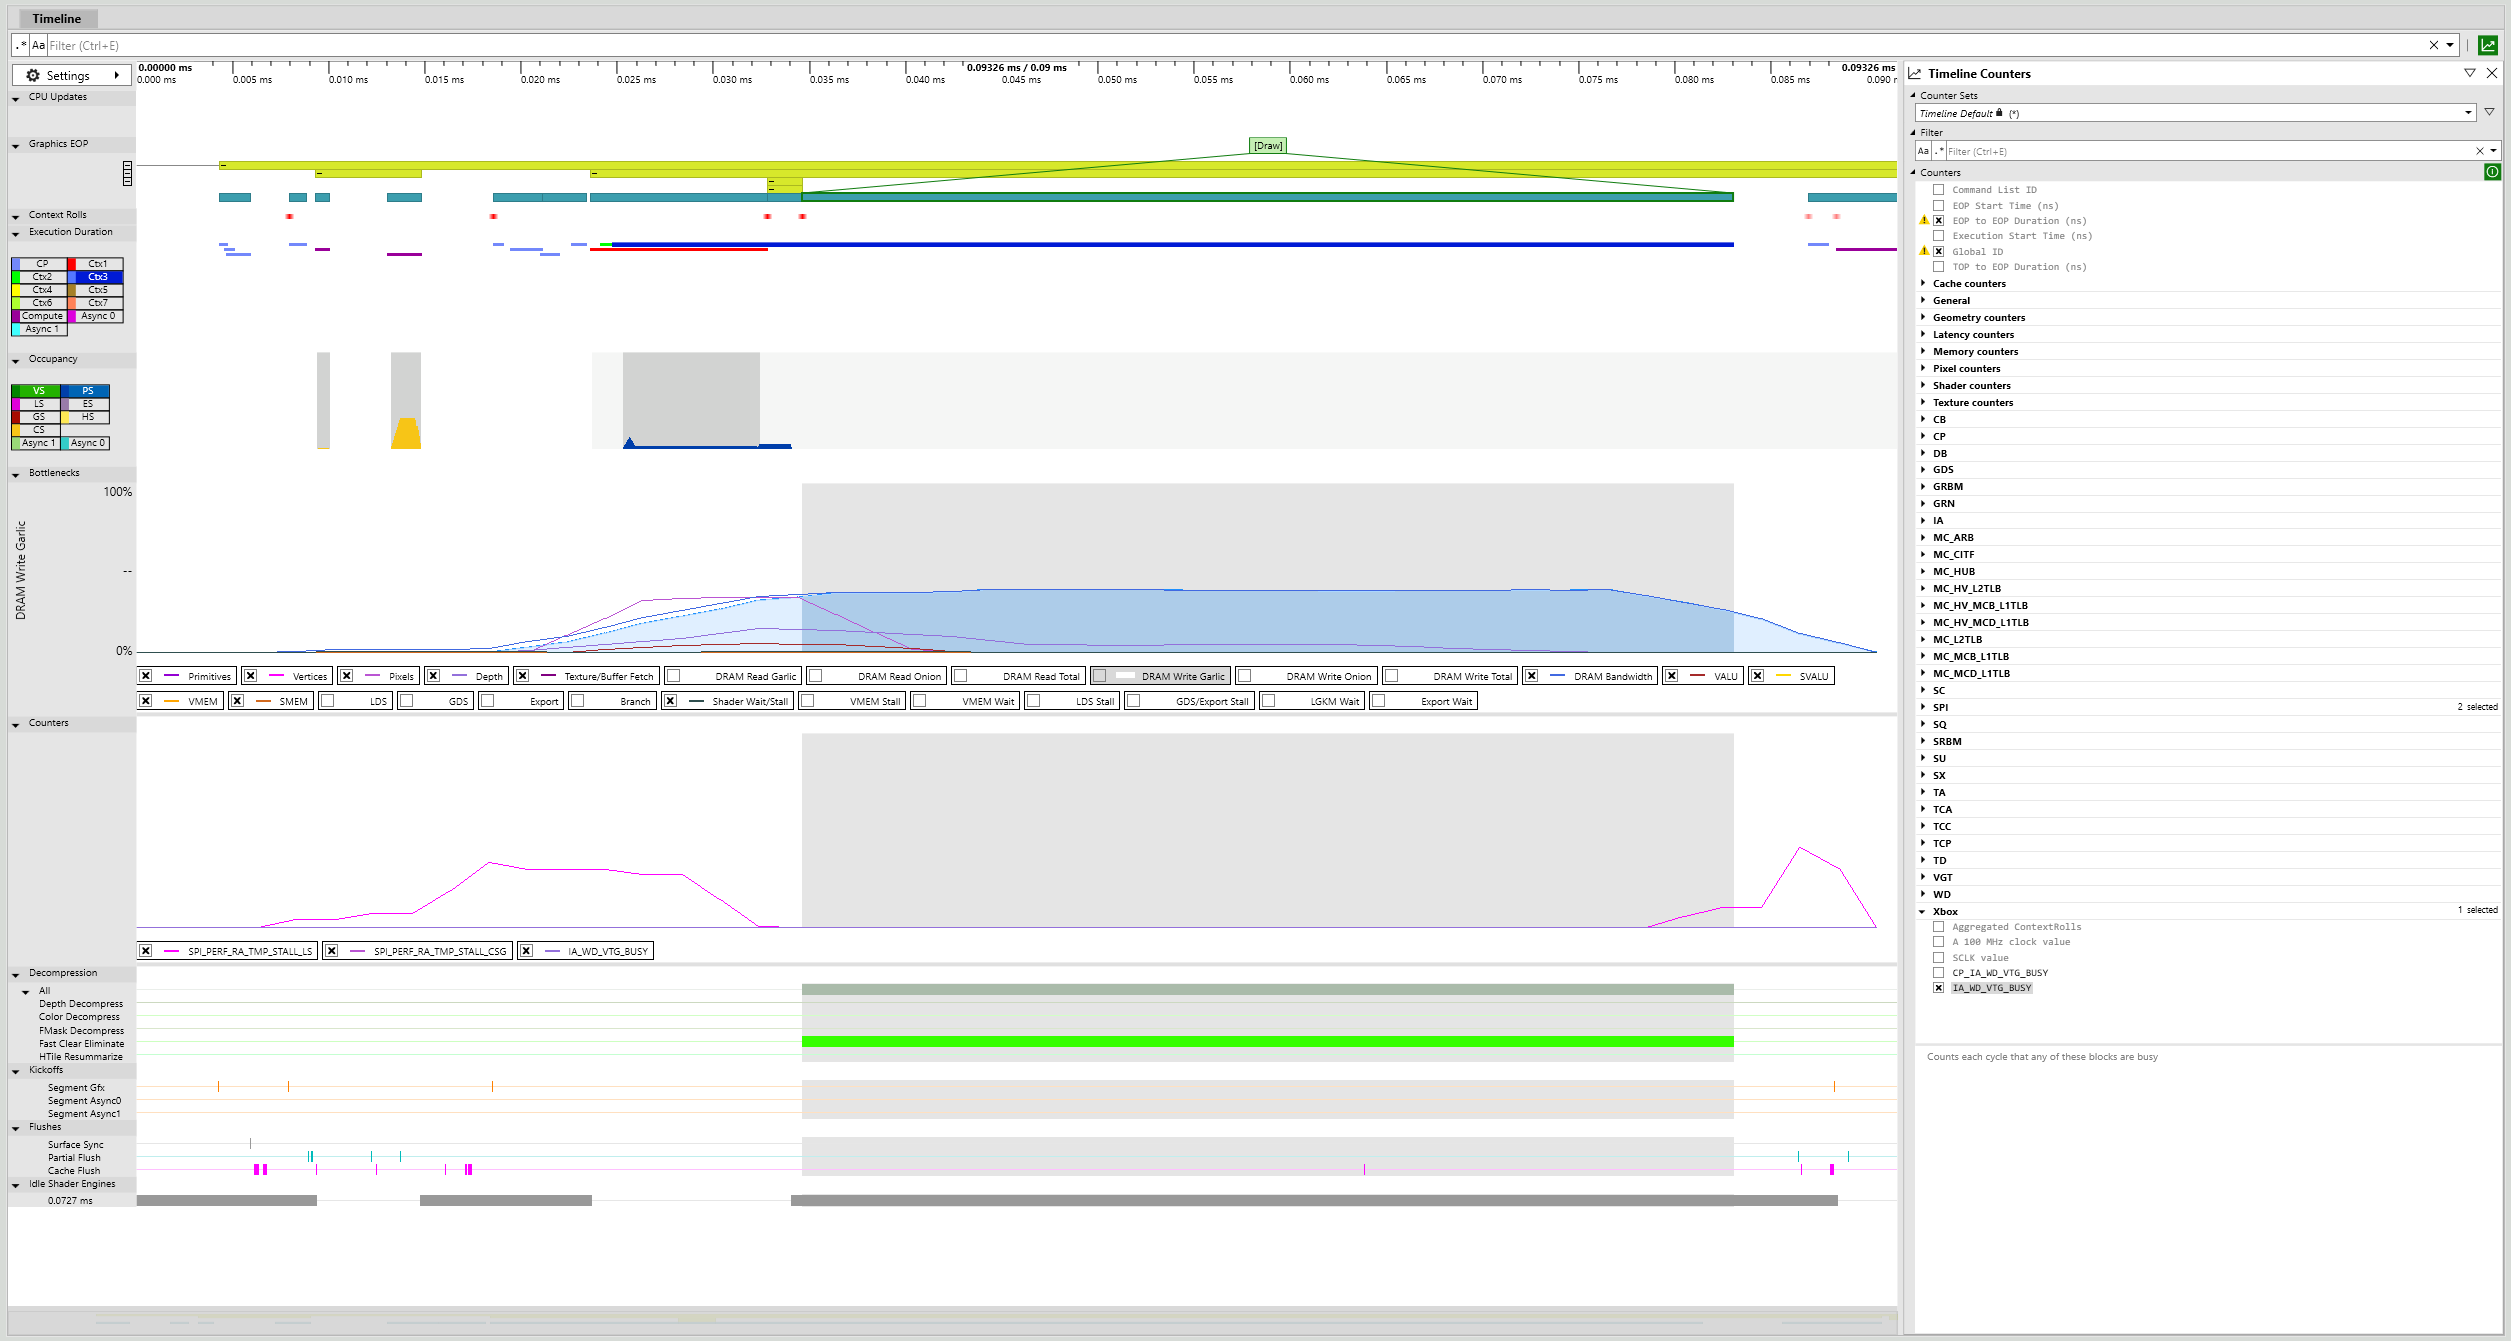
Task: Select the Compute legend button
Action: 39,315
